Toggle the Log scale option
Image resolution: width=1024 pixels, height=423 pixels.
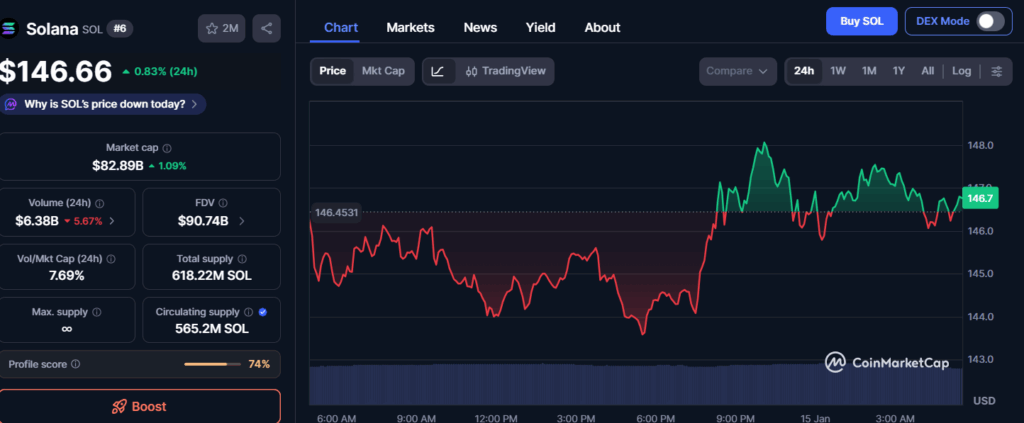[x=961, y=71]
